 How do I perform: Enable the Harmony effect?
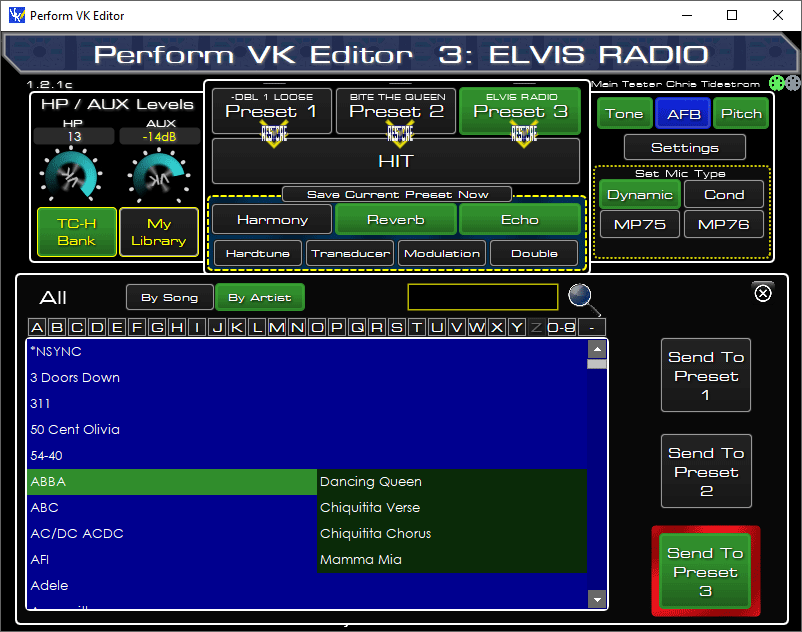(272, 220)
